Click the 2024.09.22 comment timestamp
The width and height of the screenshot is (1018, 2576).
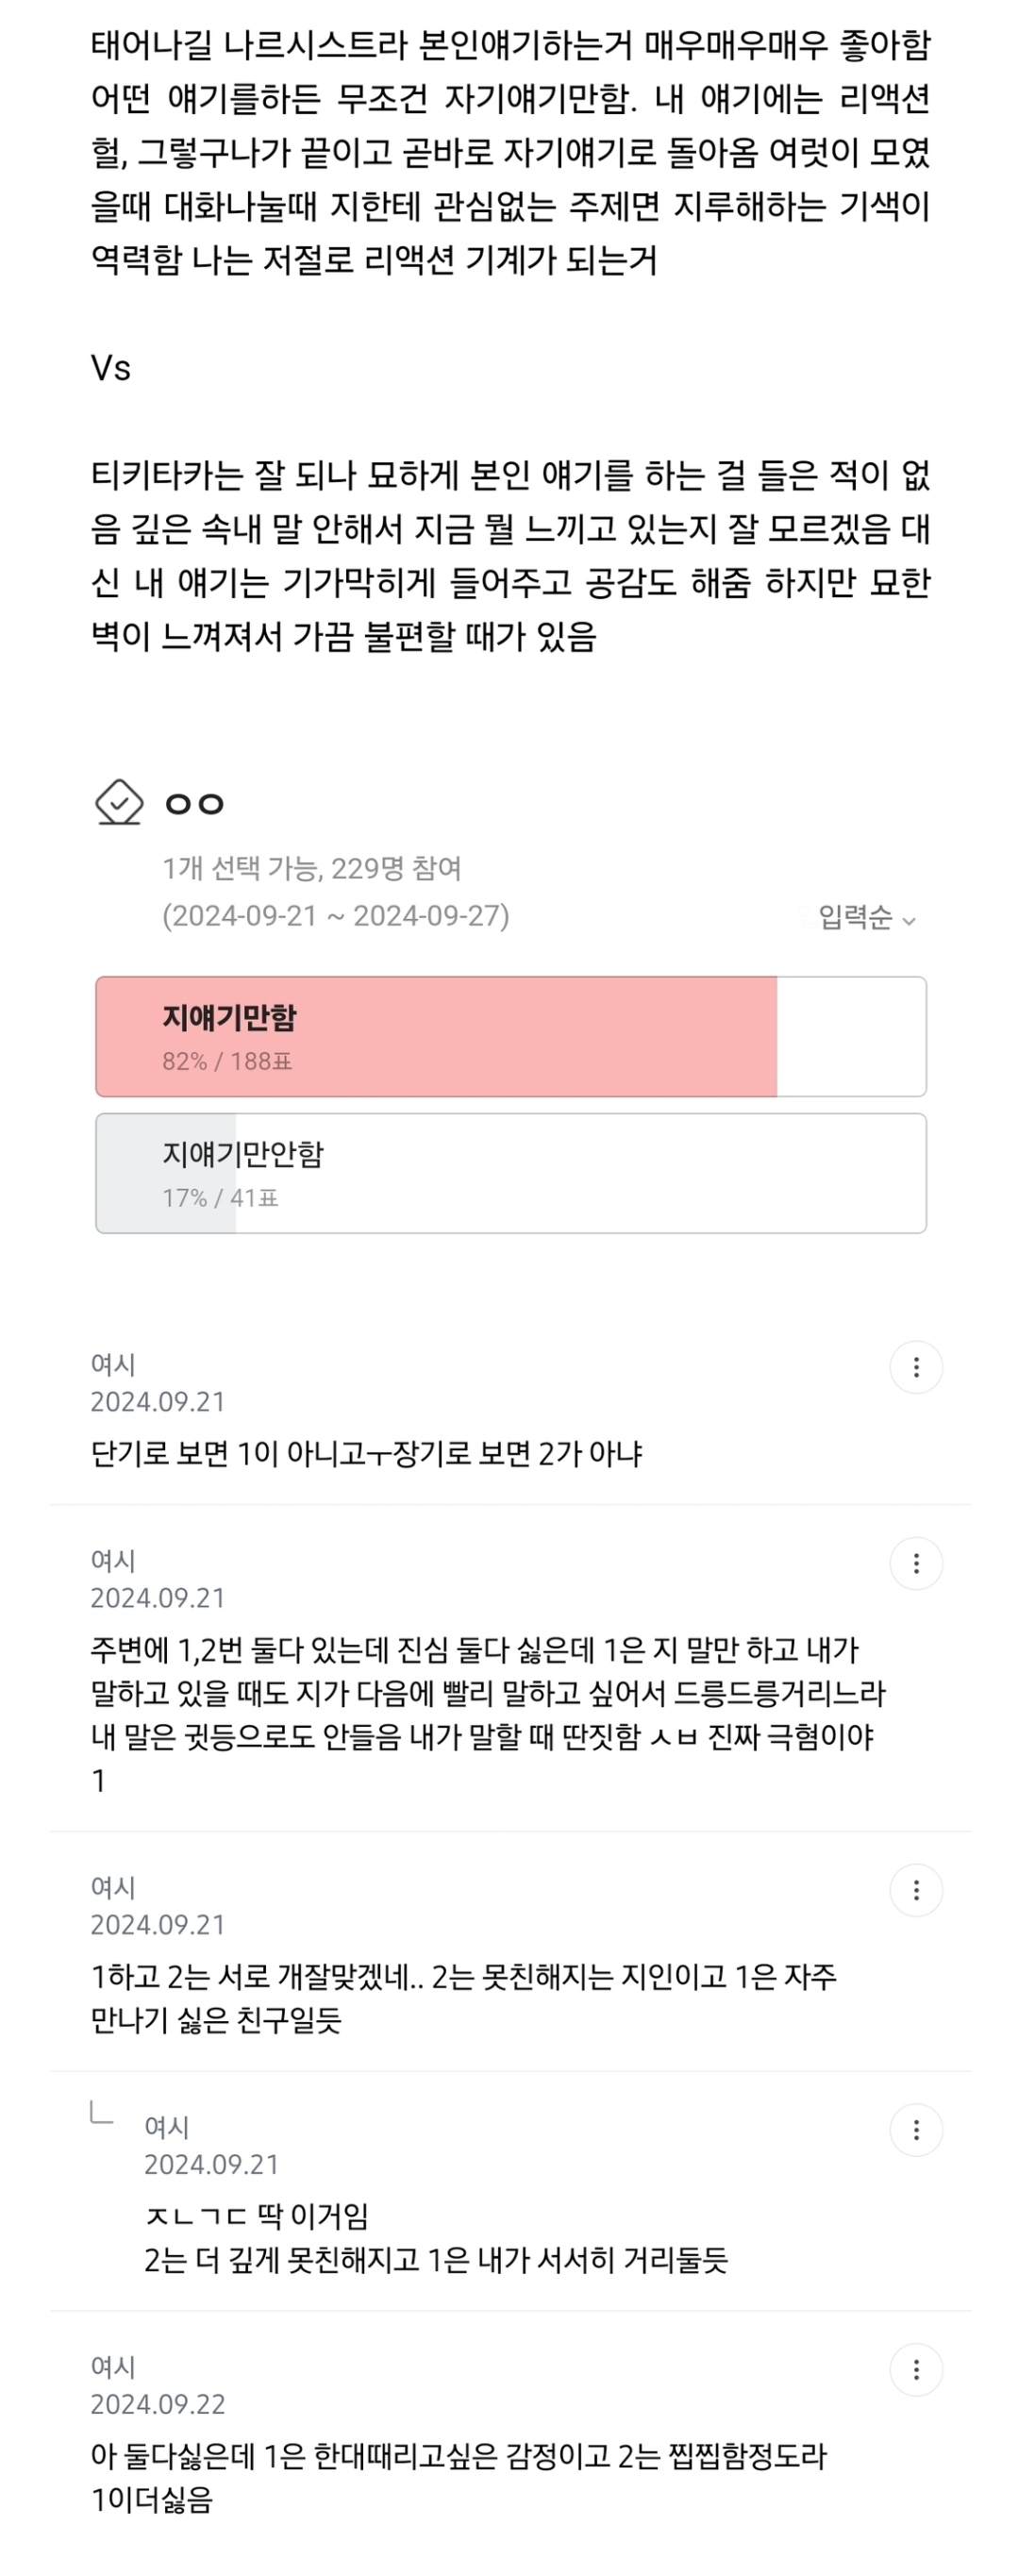tap(158, 2404)
